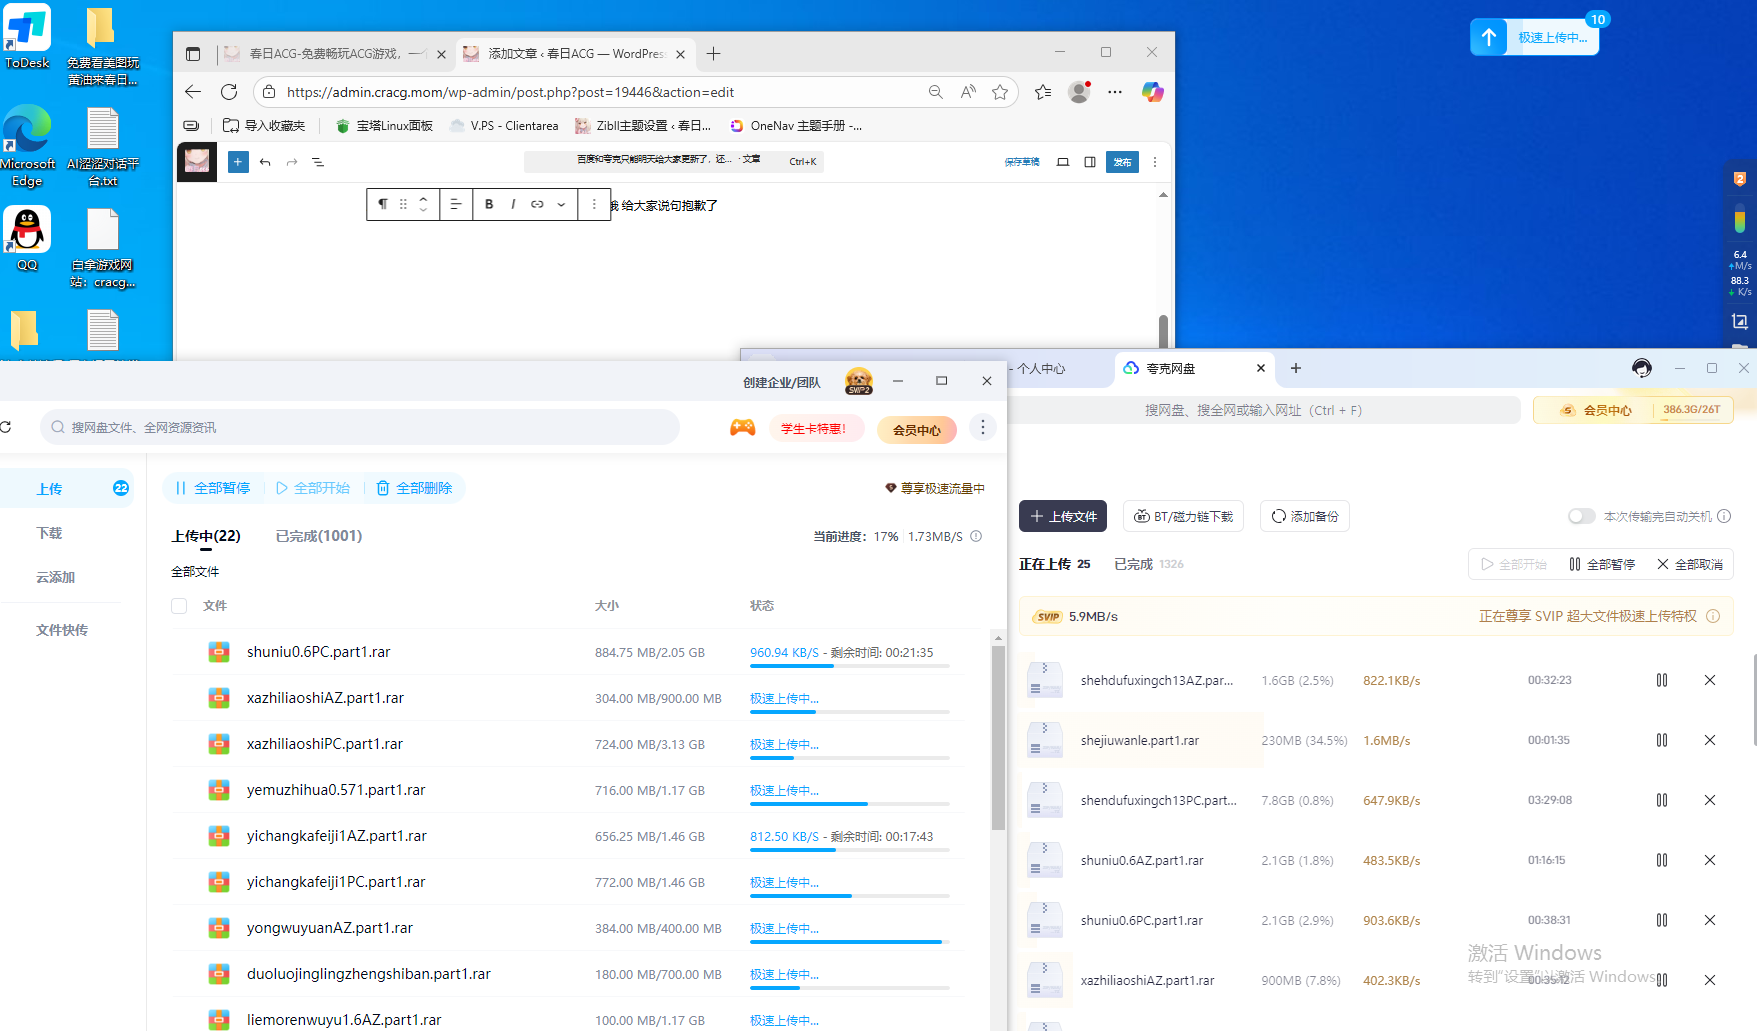Viewport: 1757px width, 1031px height.
Task: Click the insert link icon in block toolbar
Action: [537, 204]
